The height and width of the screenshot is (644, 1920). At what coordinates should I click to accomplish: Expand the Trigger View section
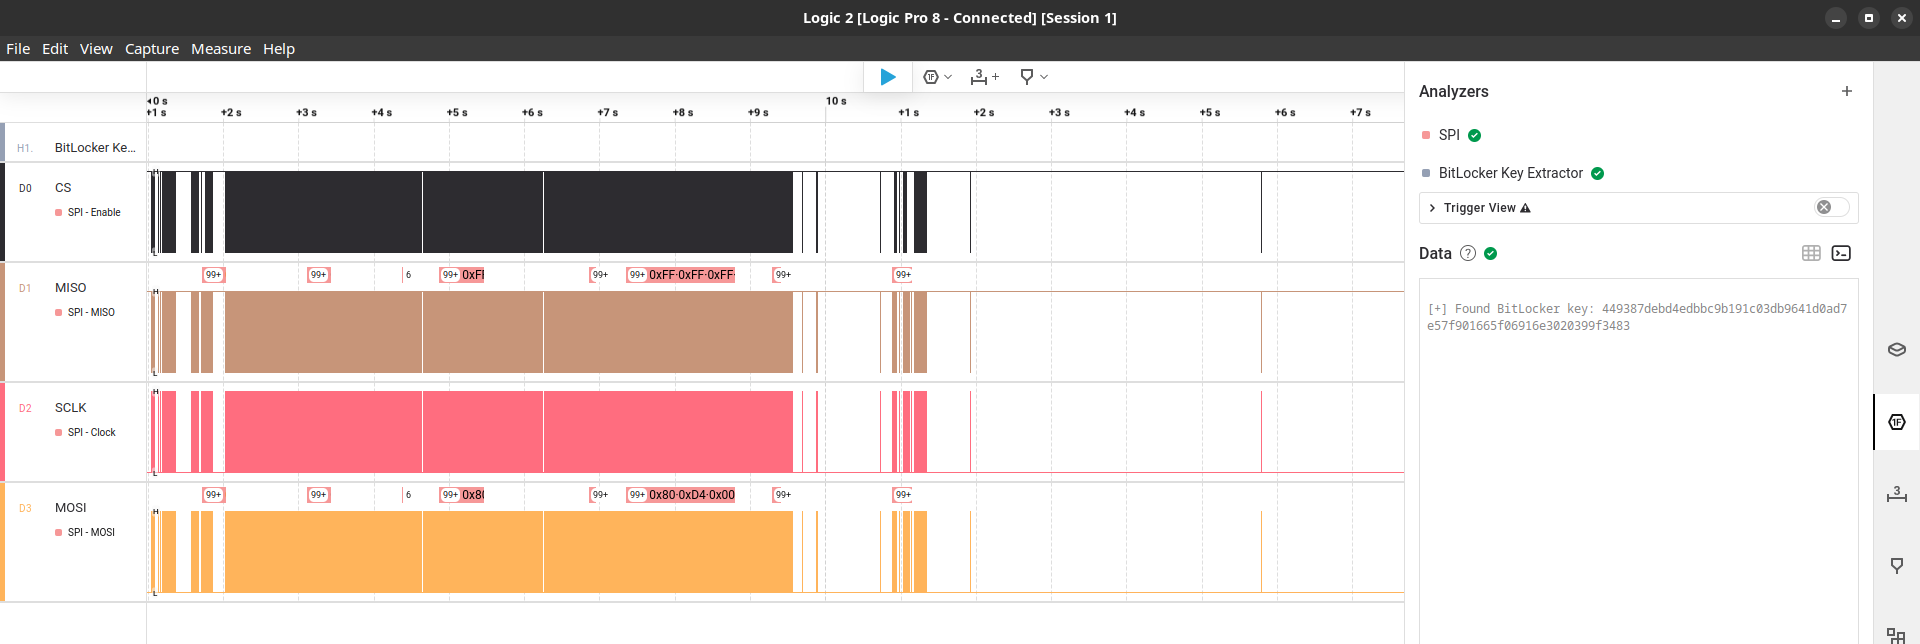coord(1433,208)
